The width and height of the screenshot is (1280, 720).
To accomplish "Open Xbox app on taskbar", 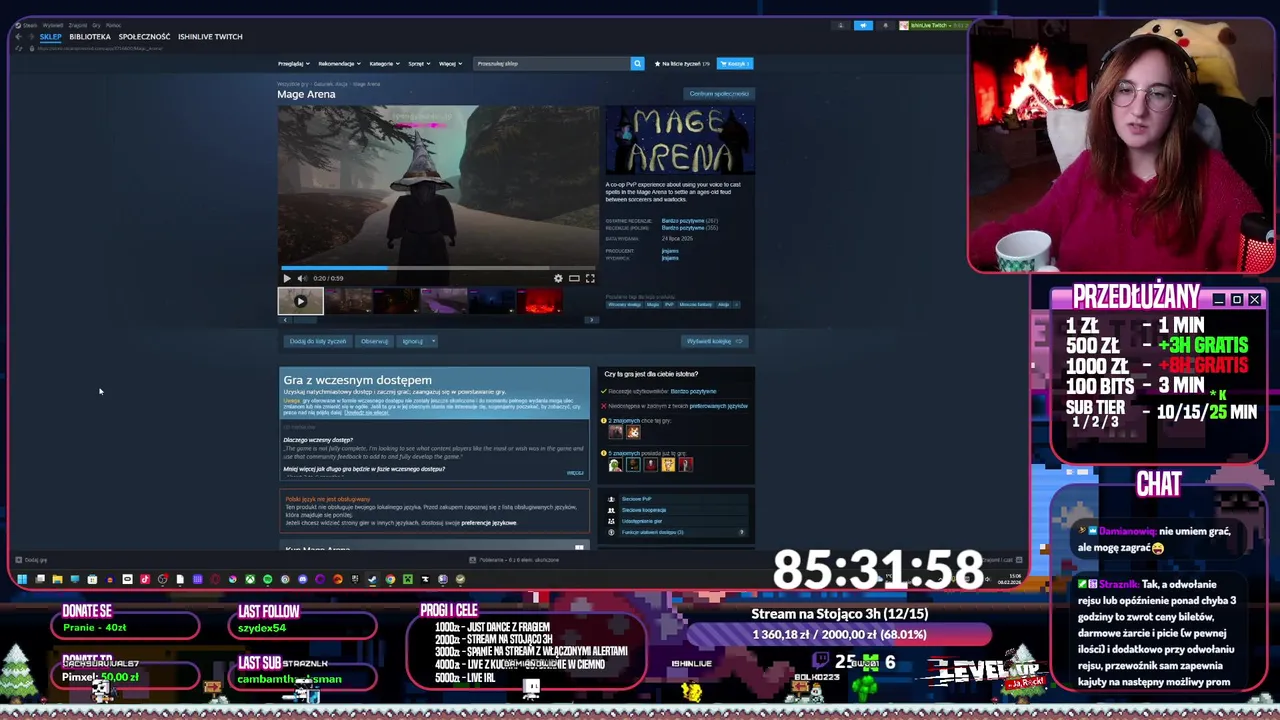I will (x=250, y=579).
